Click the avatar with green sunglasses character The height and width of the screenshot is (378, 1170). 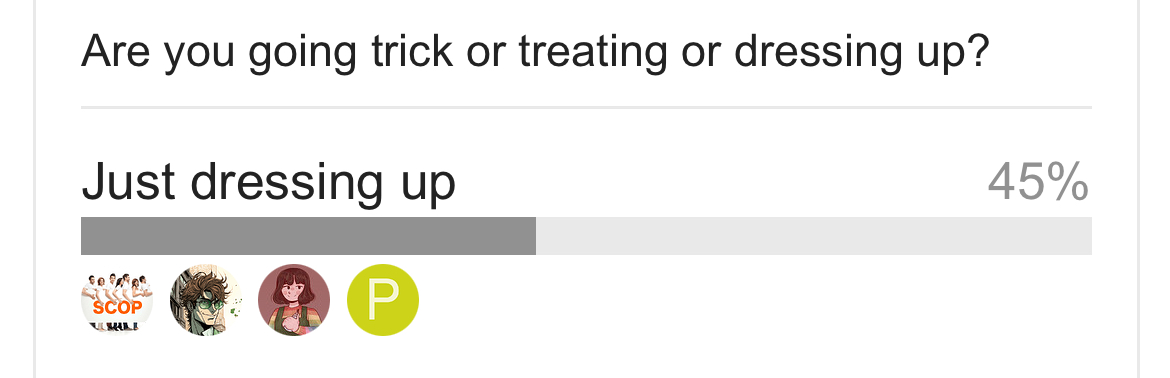(205, 300)
